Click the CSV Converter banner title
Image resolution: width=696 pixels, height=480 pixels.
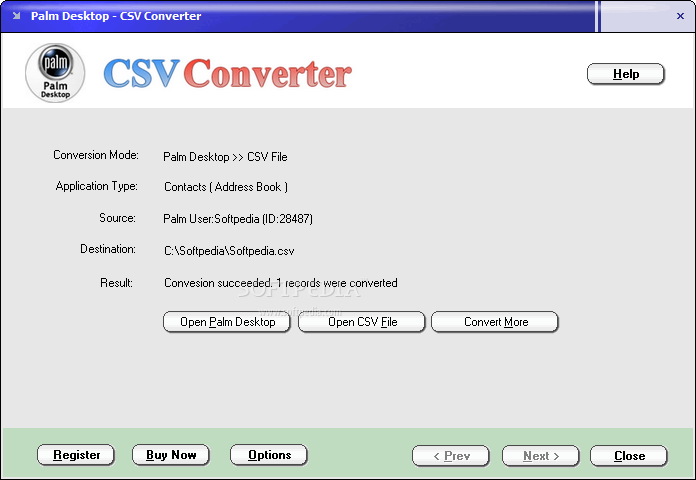tap(228, 73)
